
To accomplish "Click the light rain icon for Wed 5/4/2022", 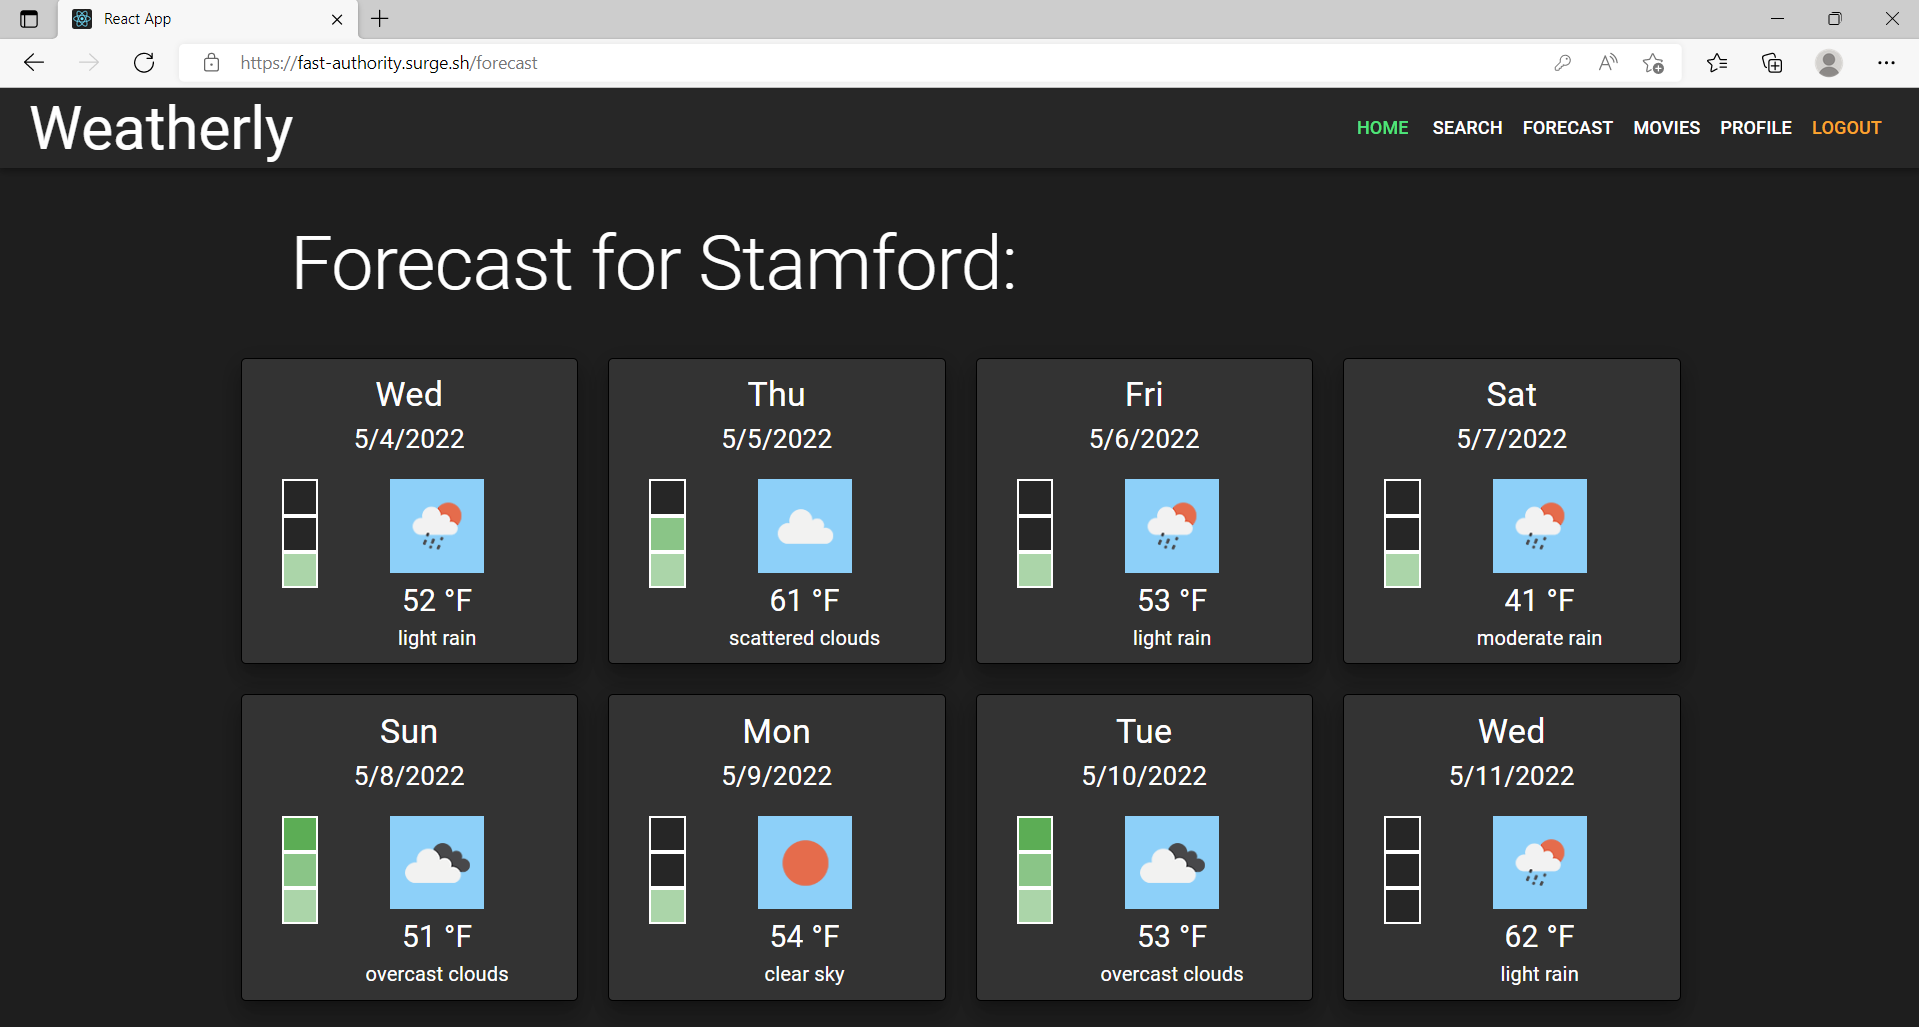I will (x=437, y=526).
